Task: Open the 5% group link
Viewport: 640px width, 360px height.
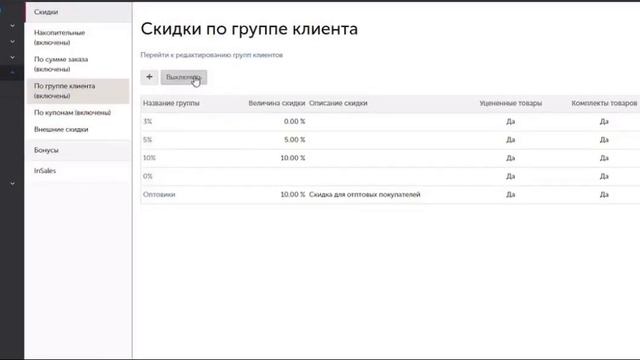Action: (x=147, y=140)
